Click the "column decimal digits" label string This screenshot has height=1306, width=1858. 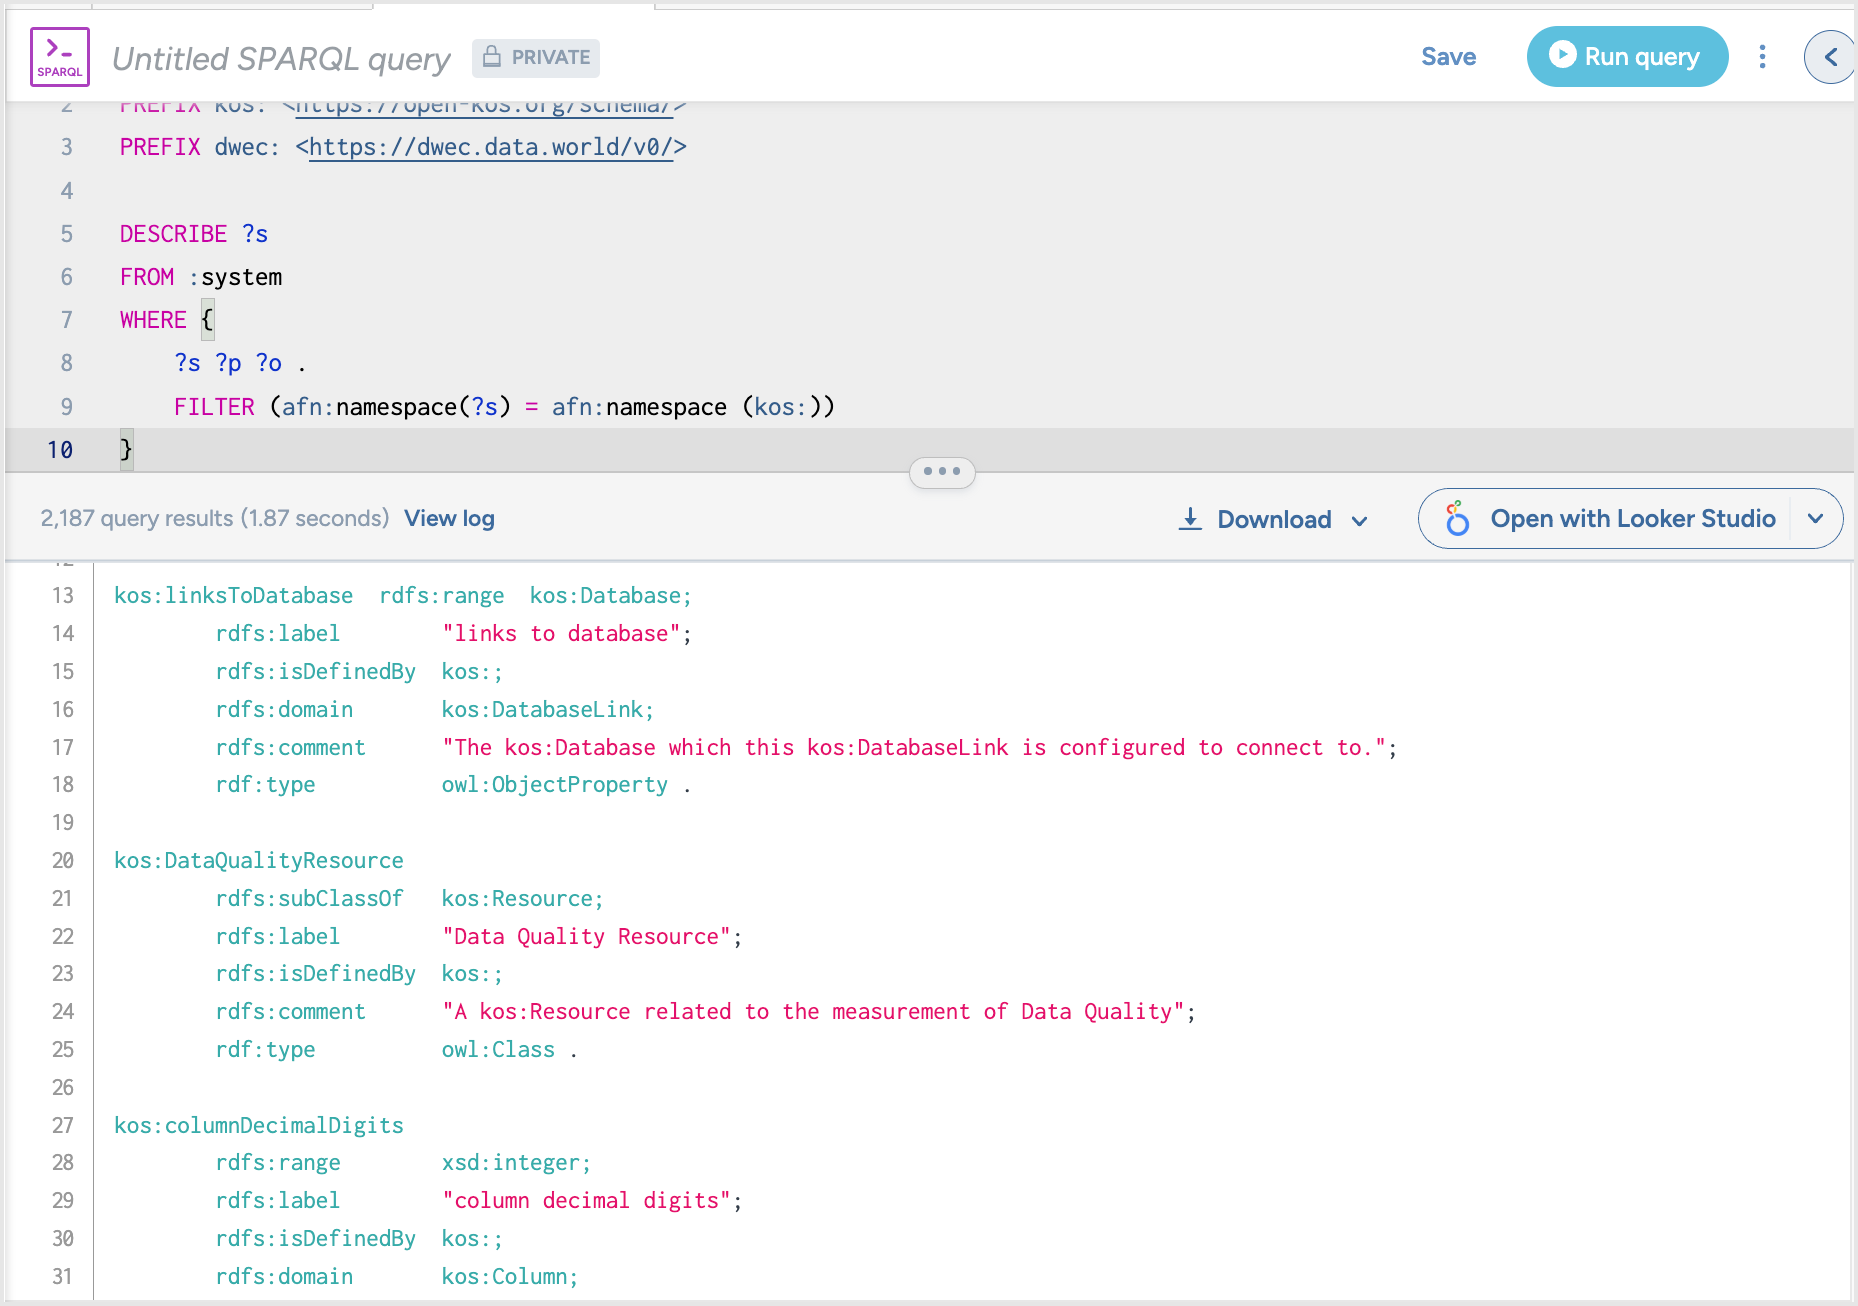pos(587,1200)
